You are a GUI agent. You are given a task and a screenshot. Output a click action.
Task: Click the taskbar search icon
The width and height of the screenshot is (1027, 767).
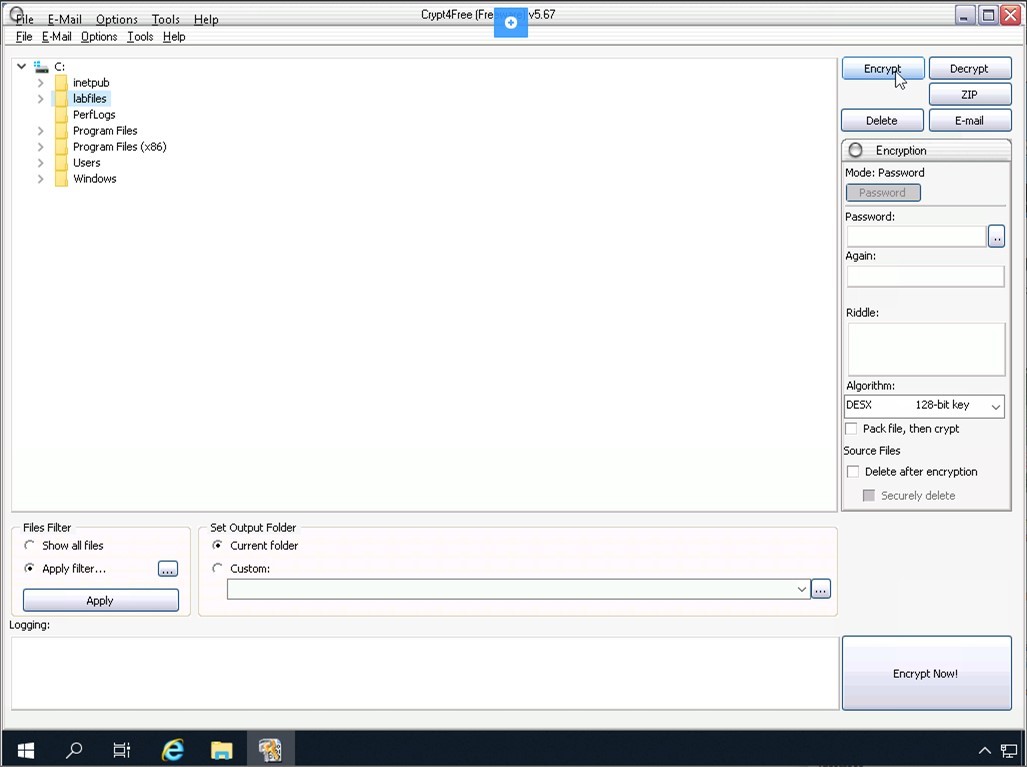pyautogui.click(x=74, y=750)
